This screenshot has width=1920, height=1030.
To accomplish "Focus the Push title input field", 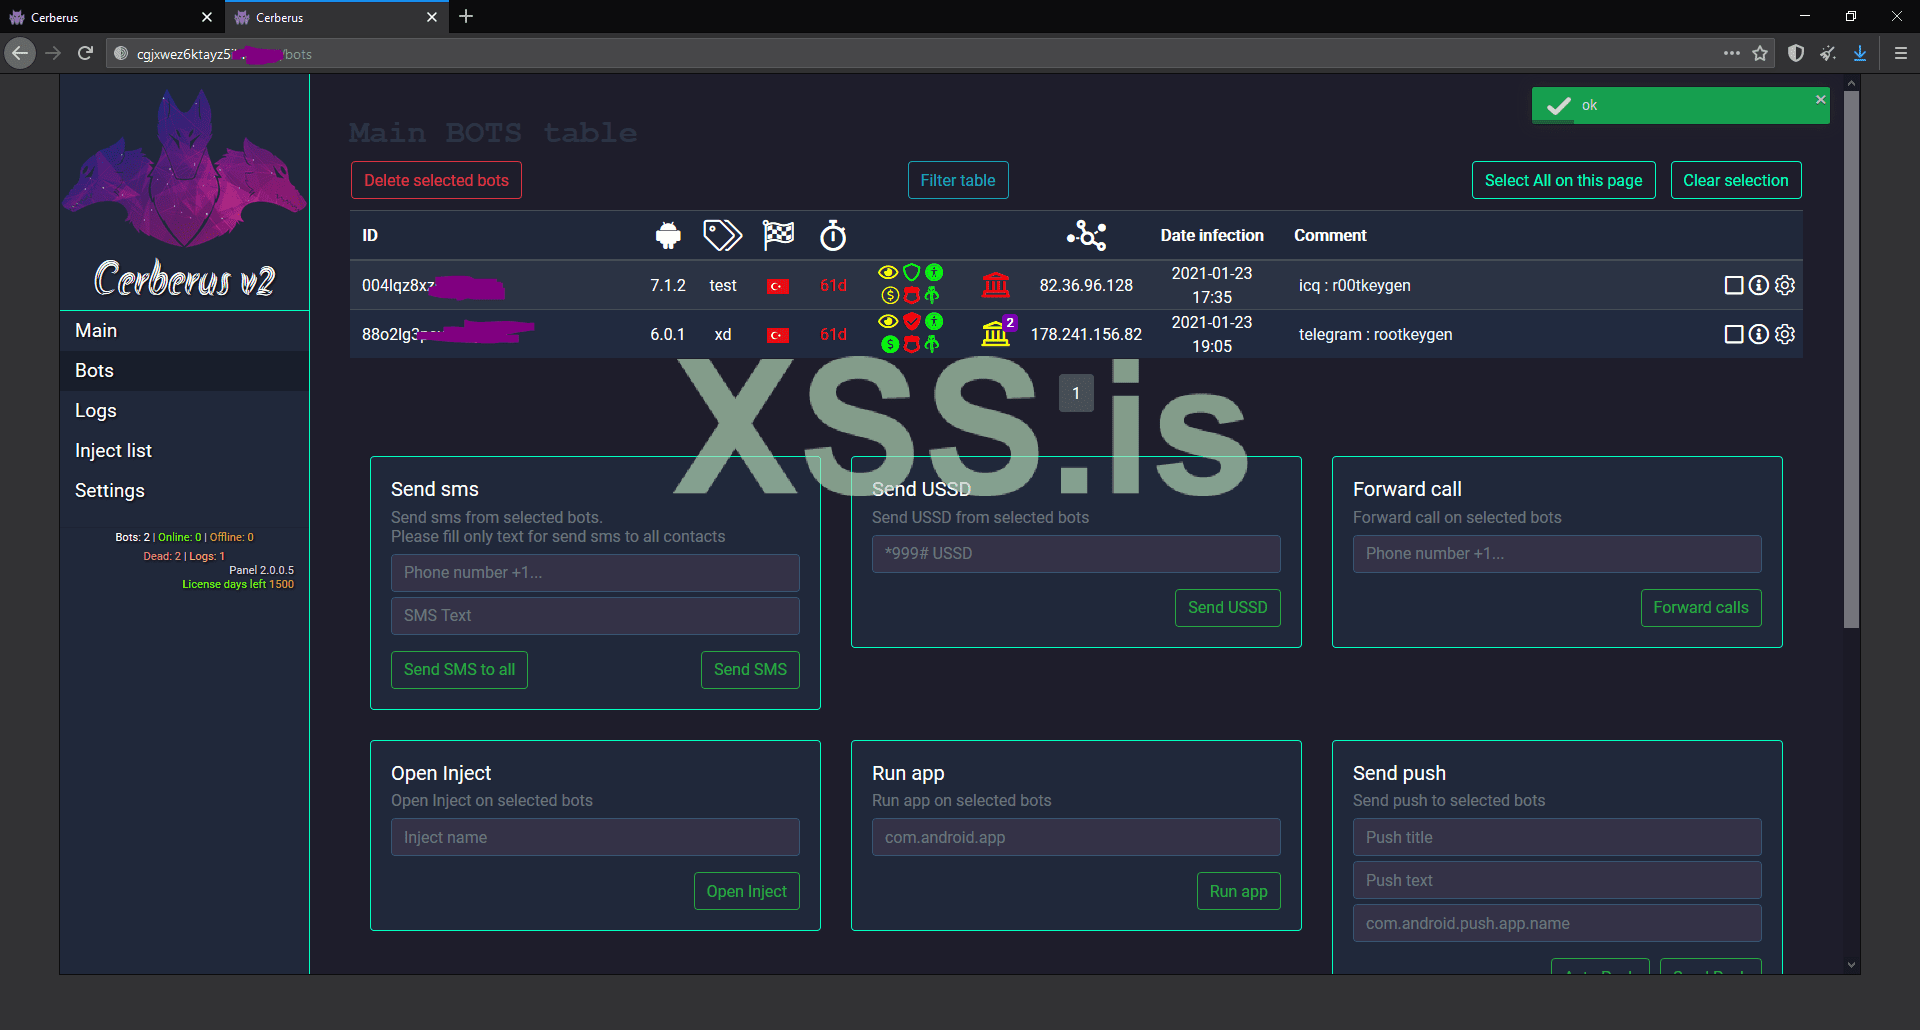I will point(1557,838).
